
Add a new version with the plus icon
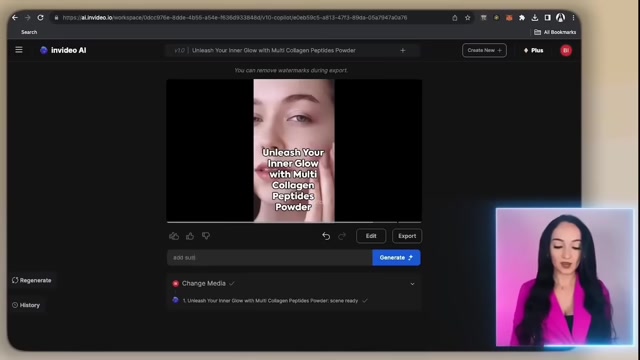pyautogui.click(x=403, y=51)
